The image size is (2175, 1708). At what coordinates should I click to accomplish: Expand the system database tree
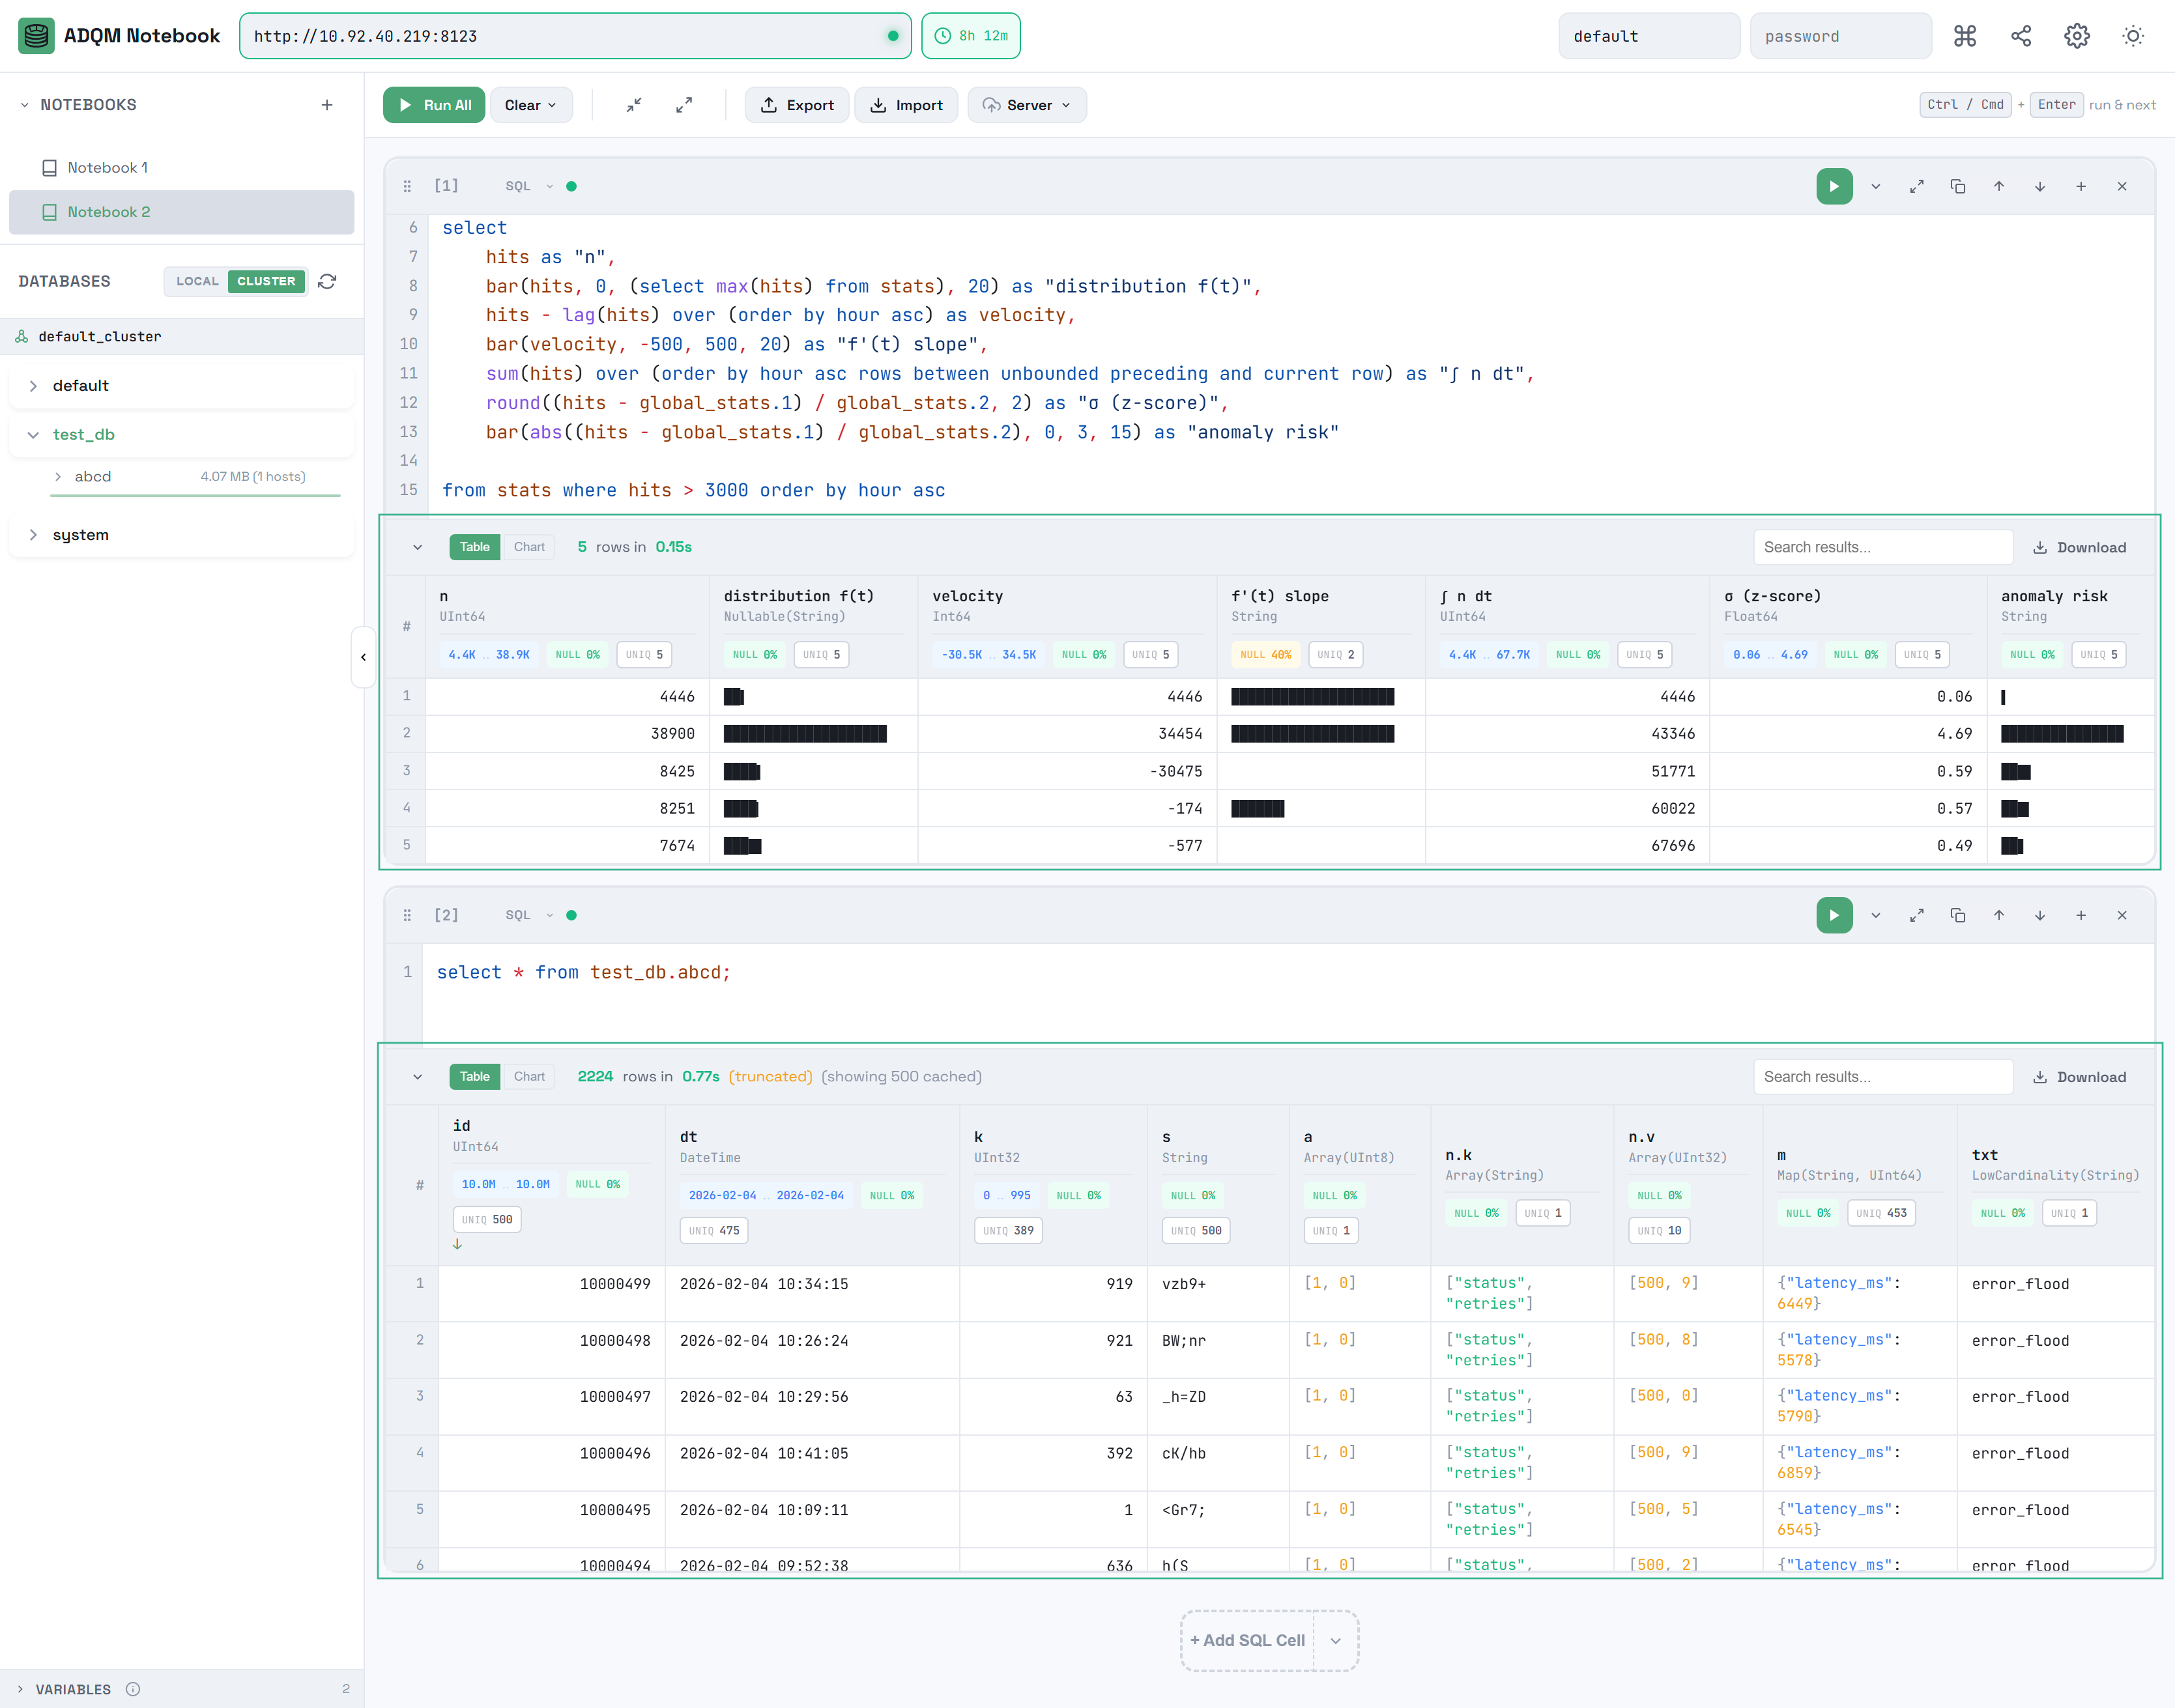click(34, 535)
